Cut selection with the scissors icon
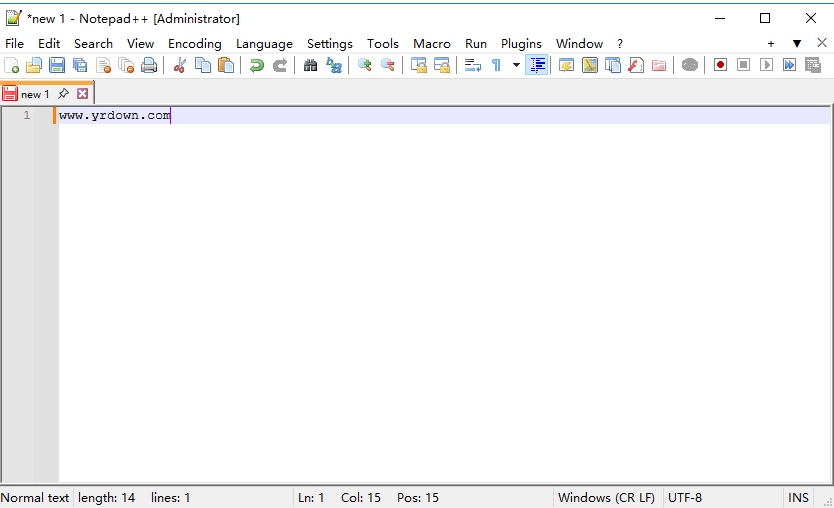 [180, 65]
